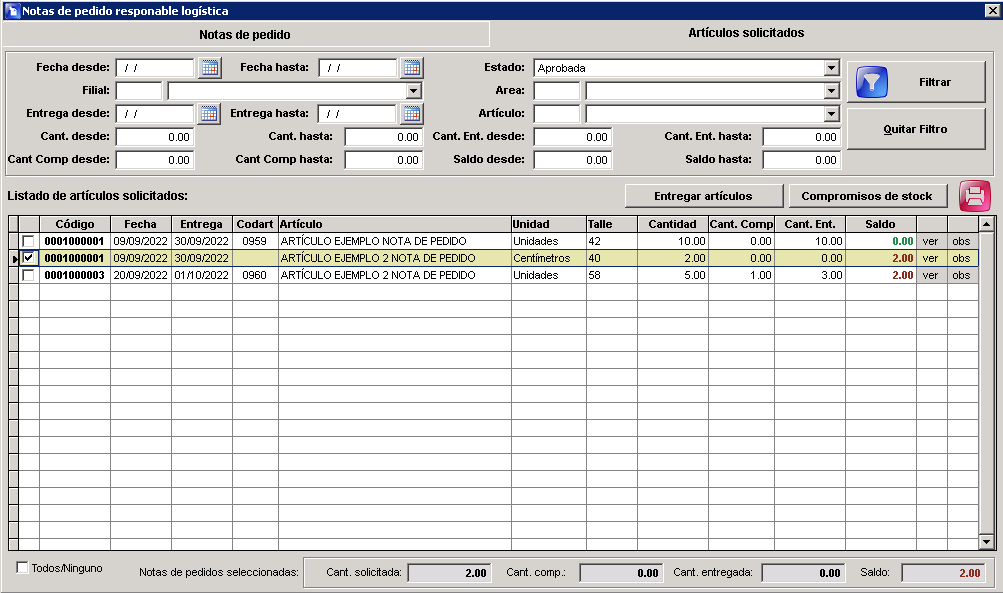Screen dimensions: 1003x593
Task: Click the red print icon
Action: click(x=974, y=196)
